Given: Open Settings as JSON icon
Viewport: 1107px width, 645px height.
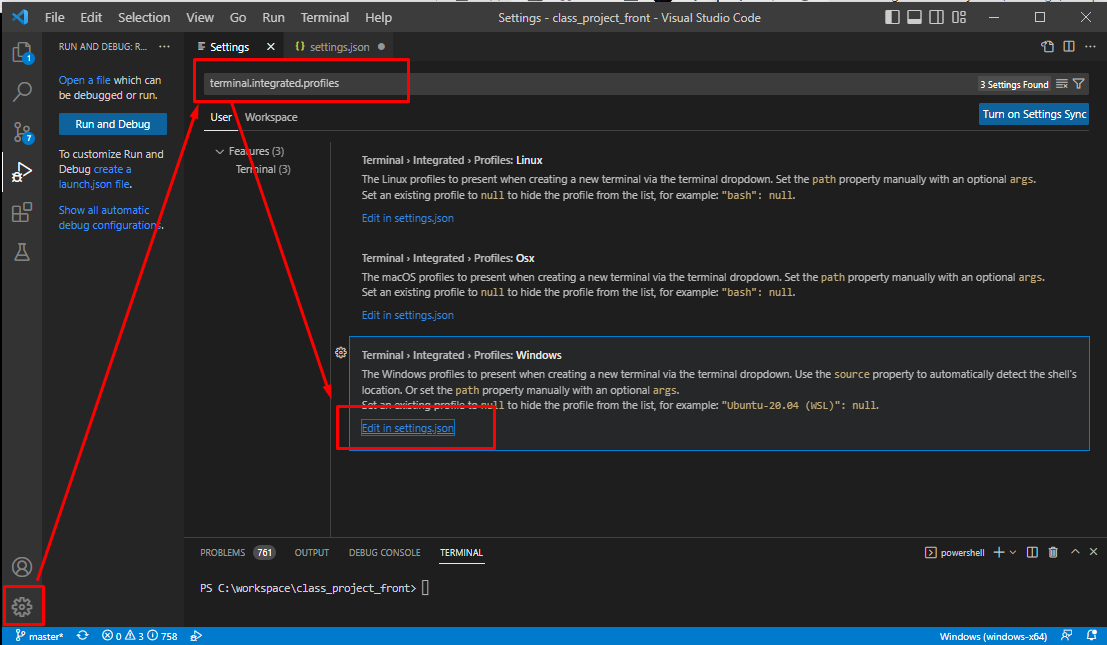Looking at the screenshot, I should [1047, 47].
